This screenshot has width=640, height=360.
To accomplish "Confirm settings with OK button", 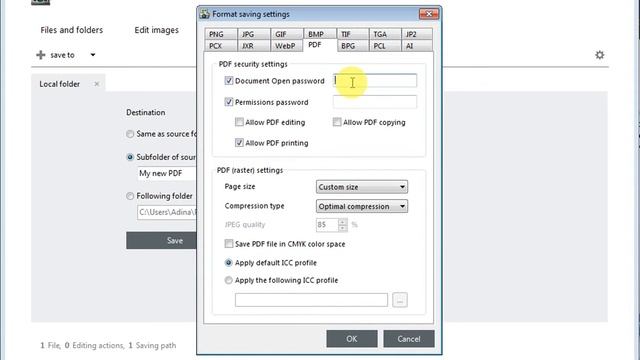I will tap(352, 339).
